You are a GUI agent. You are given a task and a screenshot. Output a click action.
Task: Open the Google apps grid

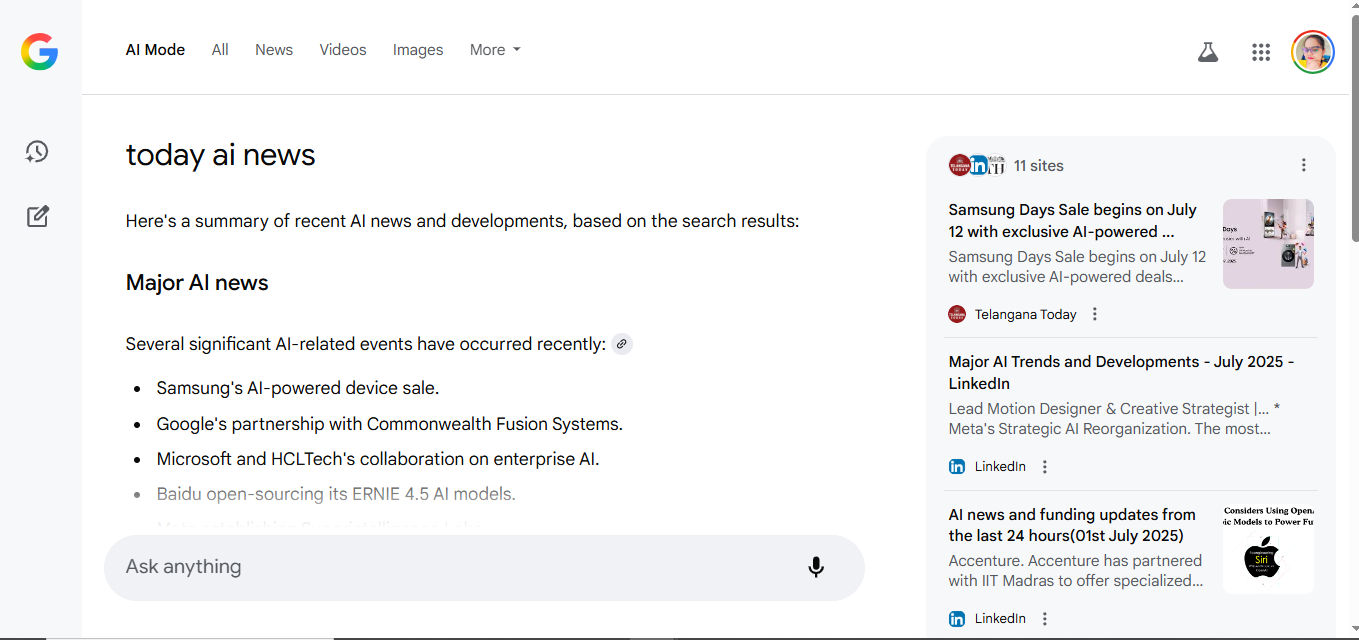point(1261,52)
